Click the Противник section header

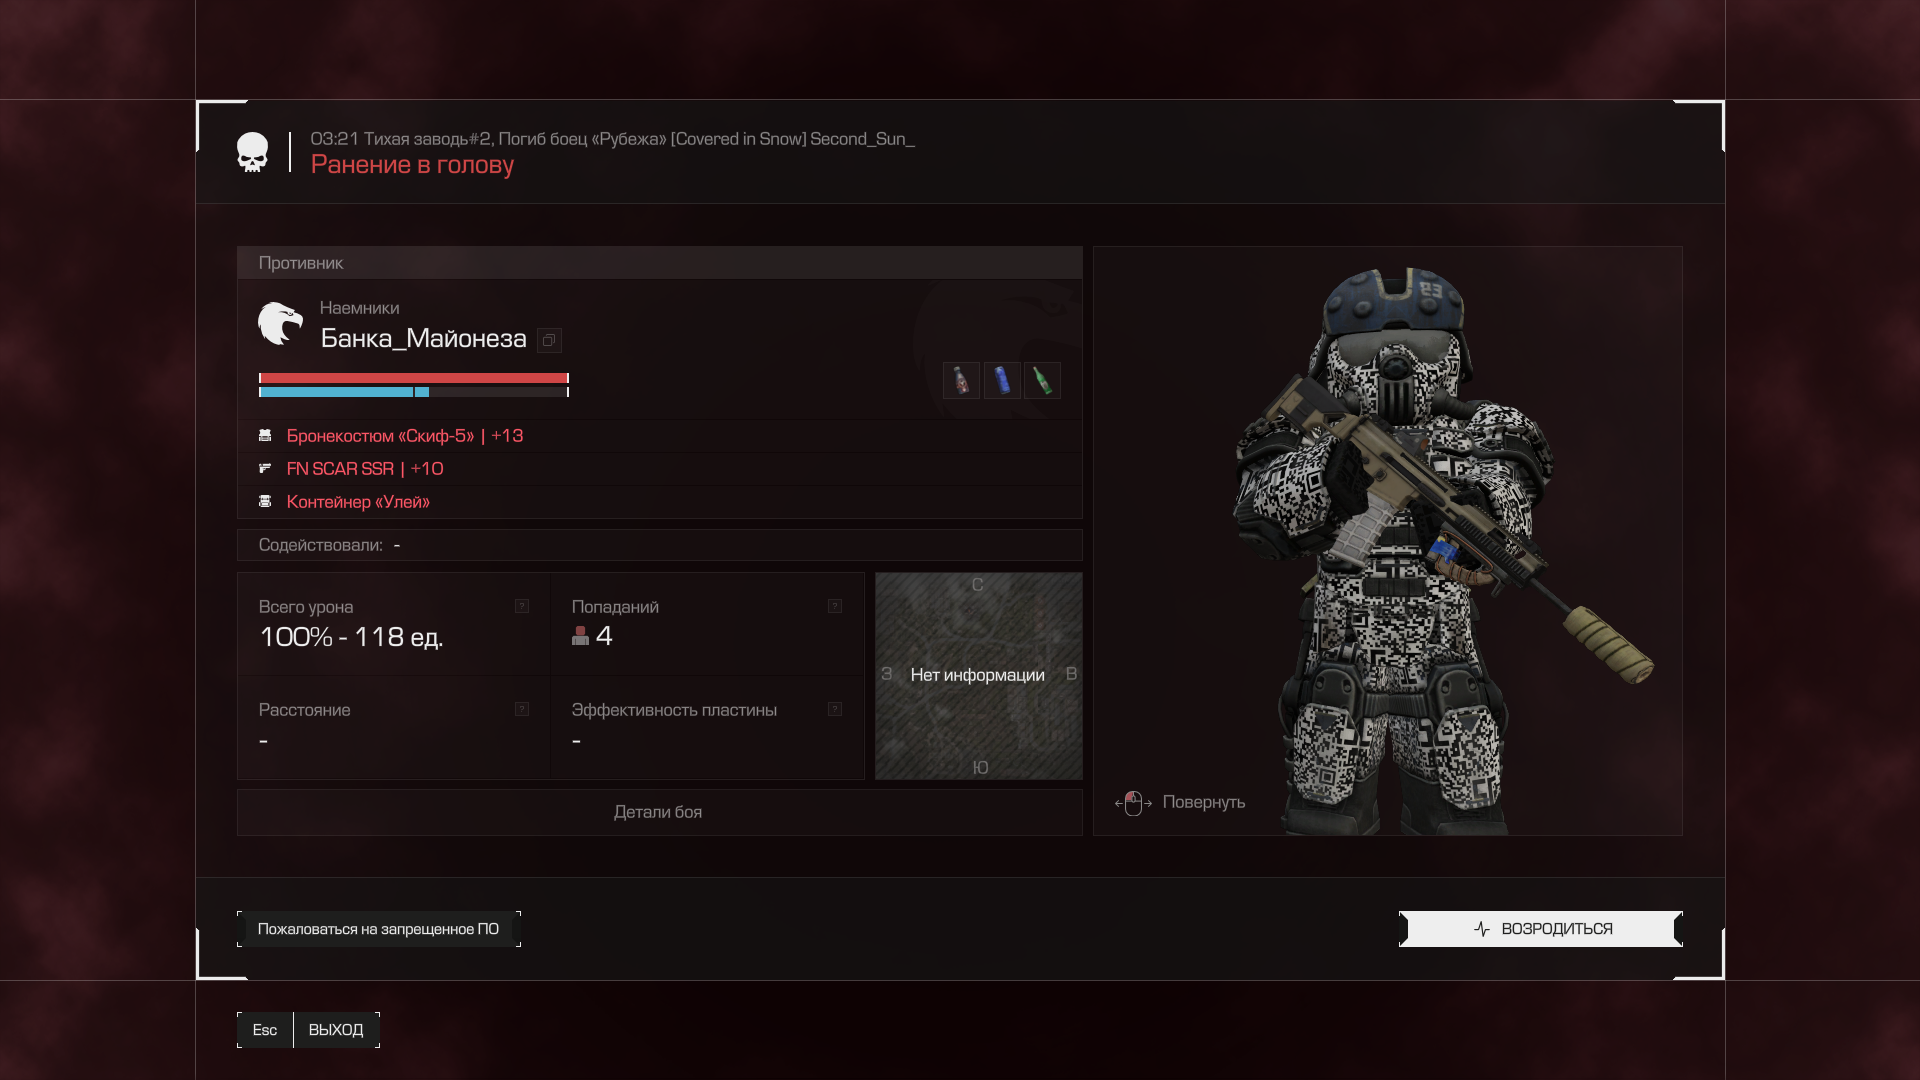660,263
